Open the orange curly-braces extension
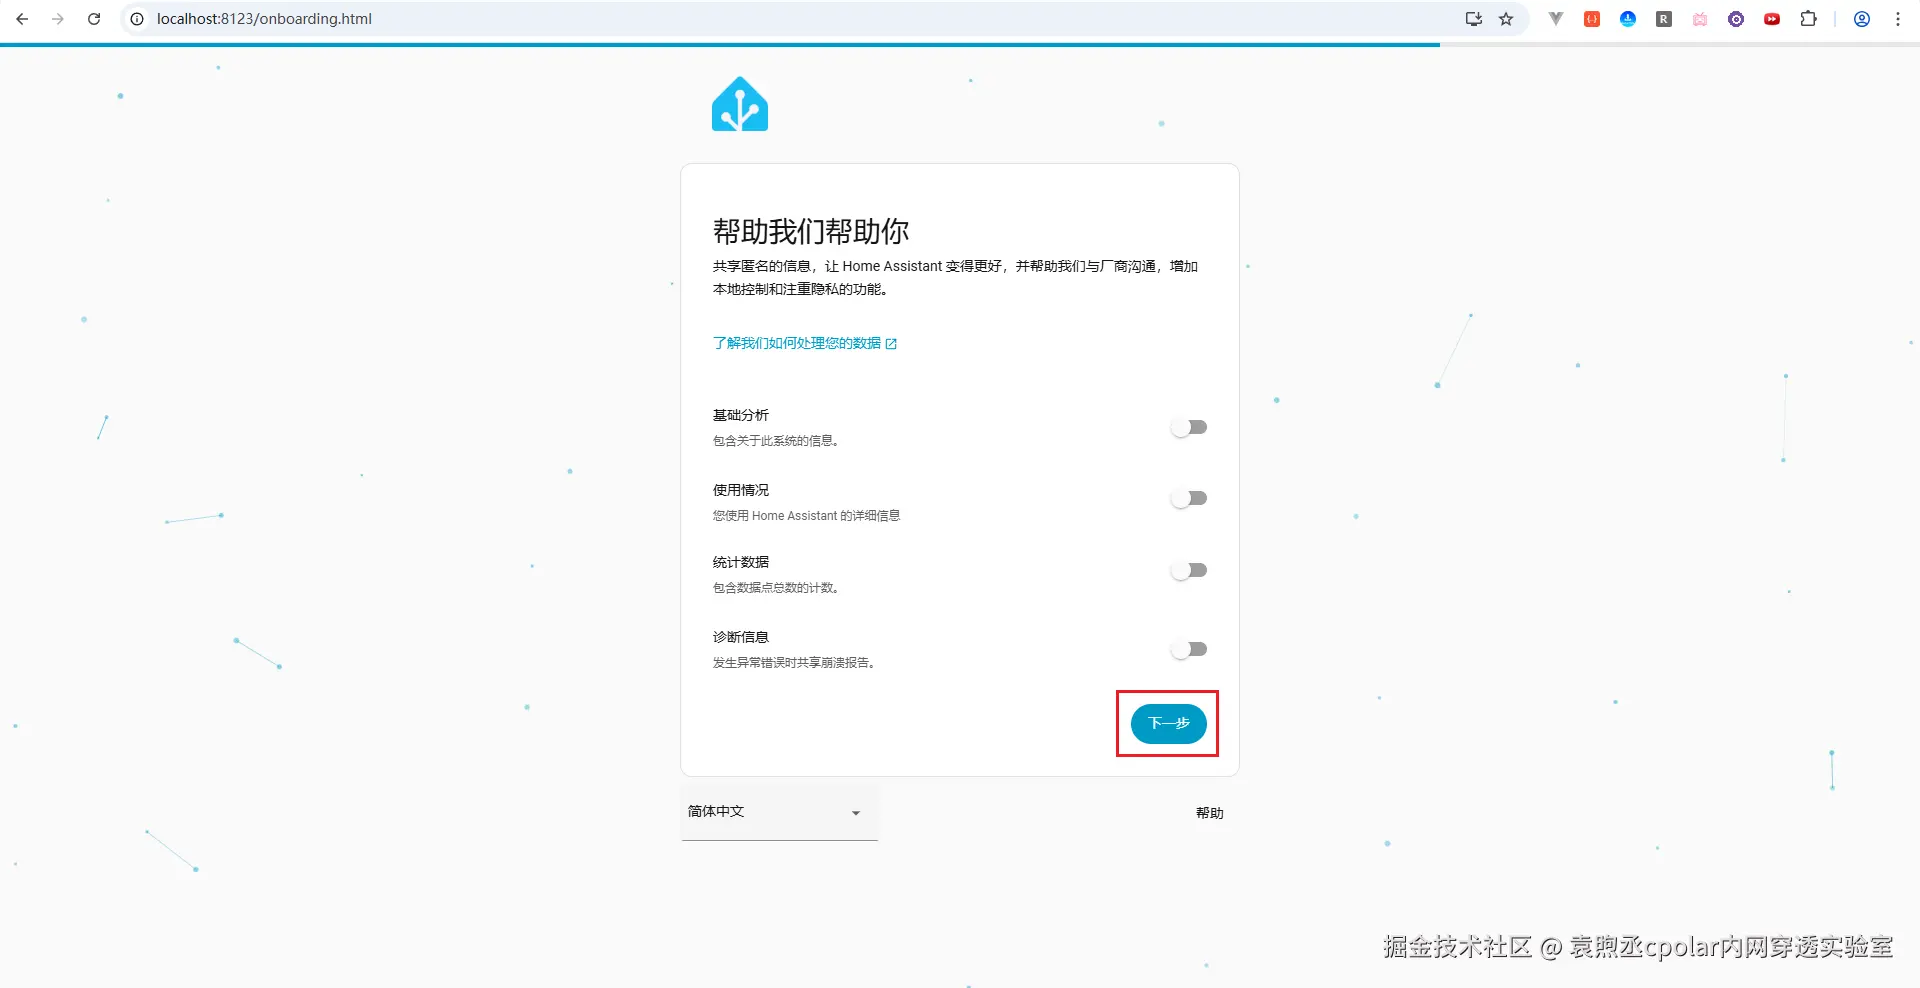 pyautogui.click(x=1592, y=19)
